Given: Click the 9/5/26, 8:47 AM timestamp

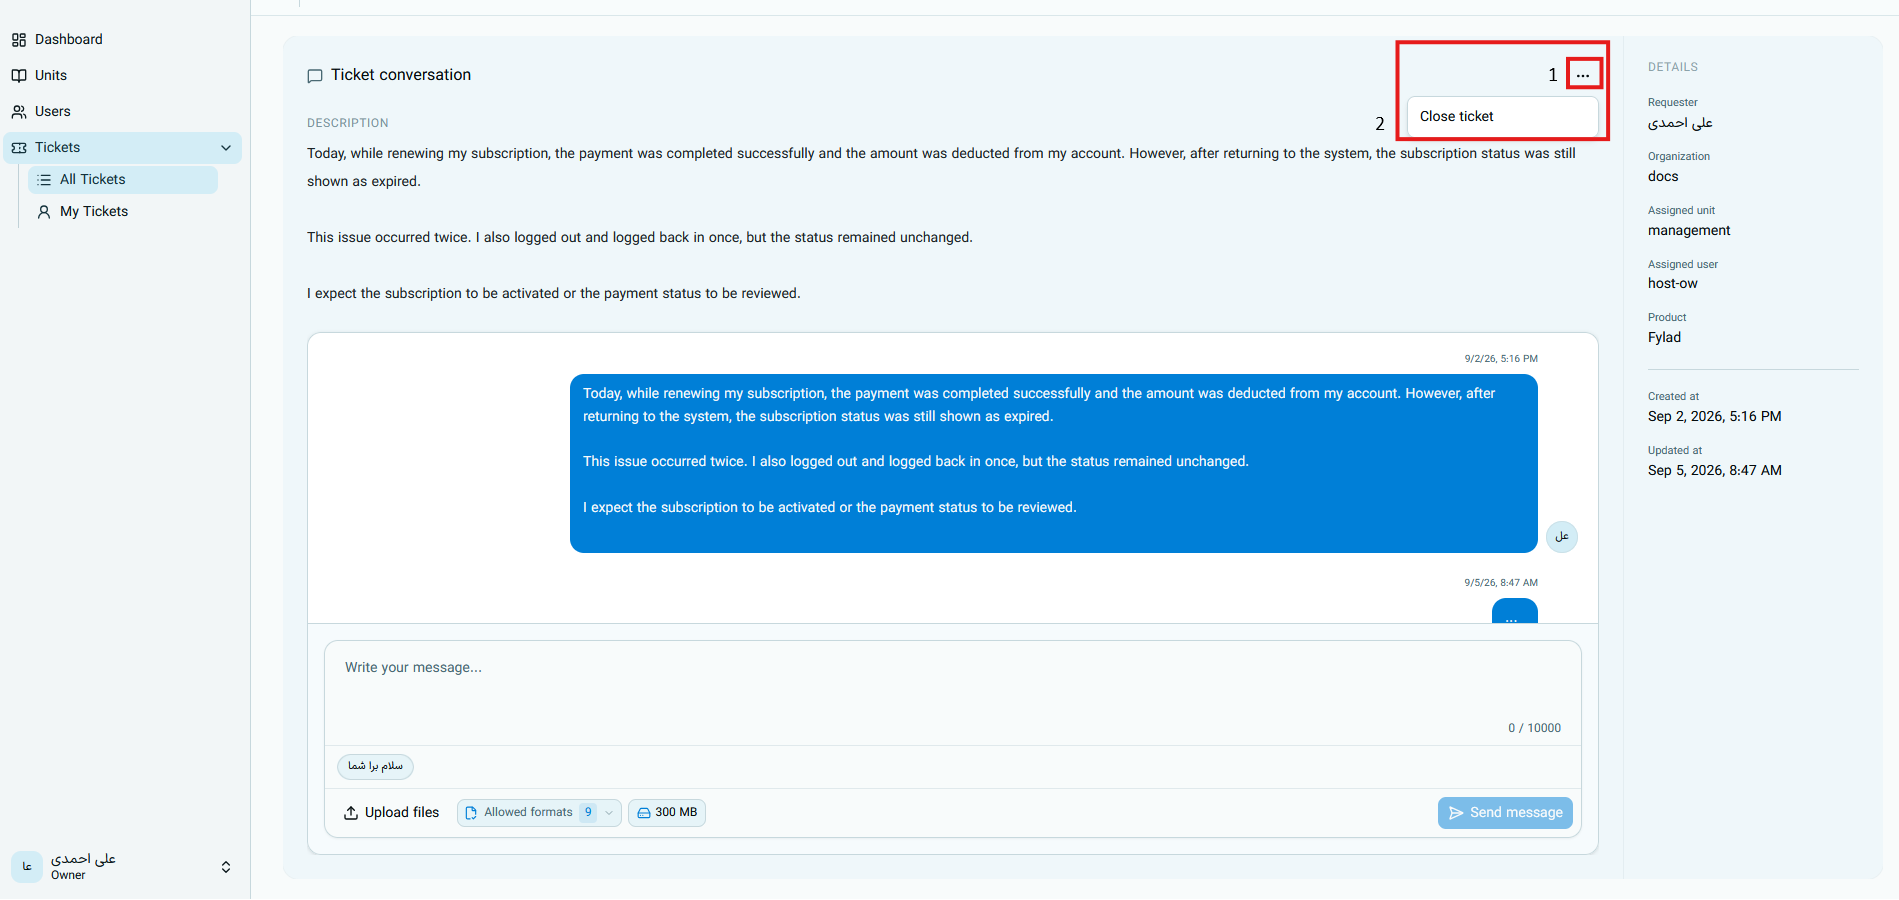Looking at the screenshot, I should coord(1501,582).
